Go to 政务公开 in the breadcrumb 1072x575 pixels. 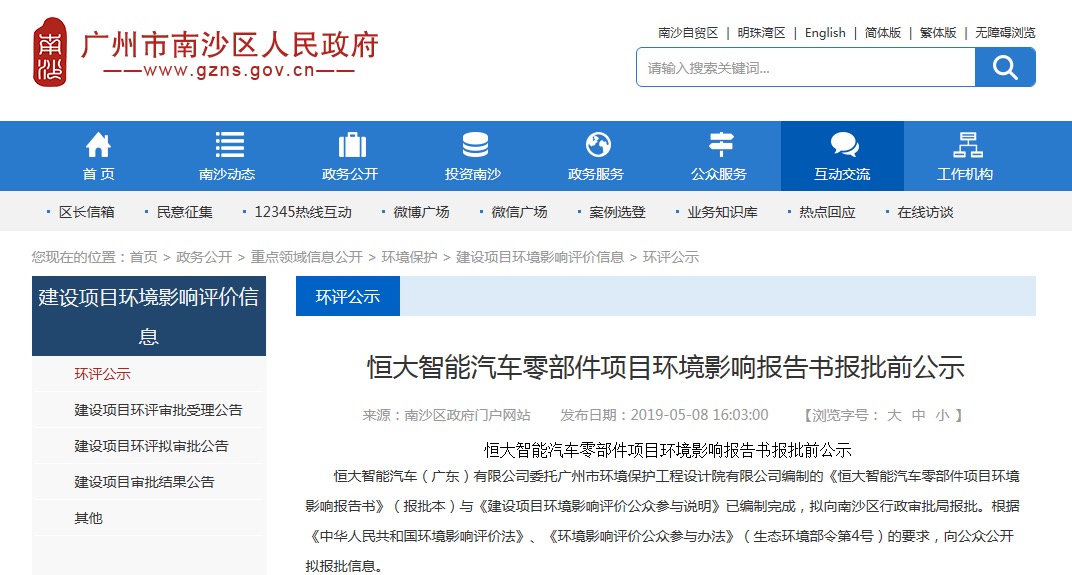(204, 257)
